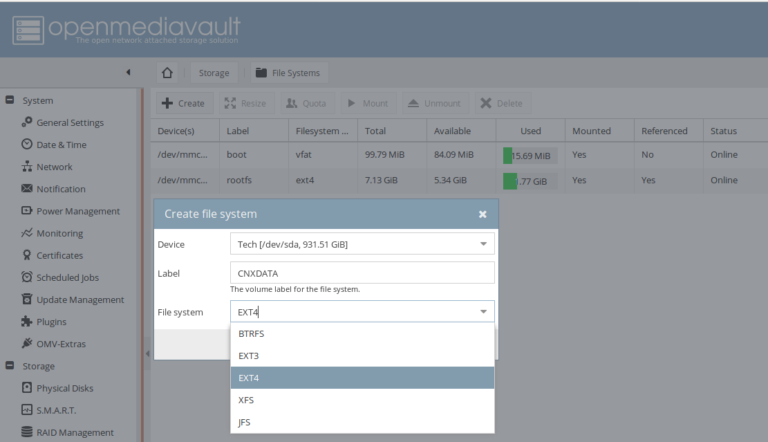Viewport: 768px width, 442px height.
Task: Open OMV-Extras plug icon
Action: 27,344
